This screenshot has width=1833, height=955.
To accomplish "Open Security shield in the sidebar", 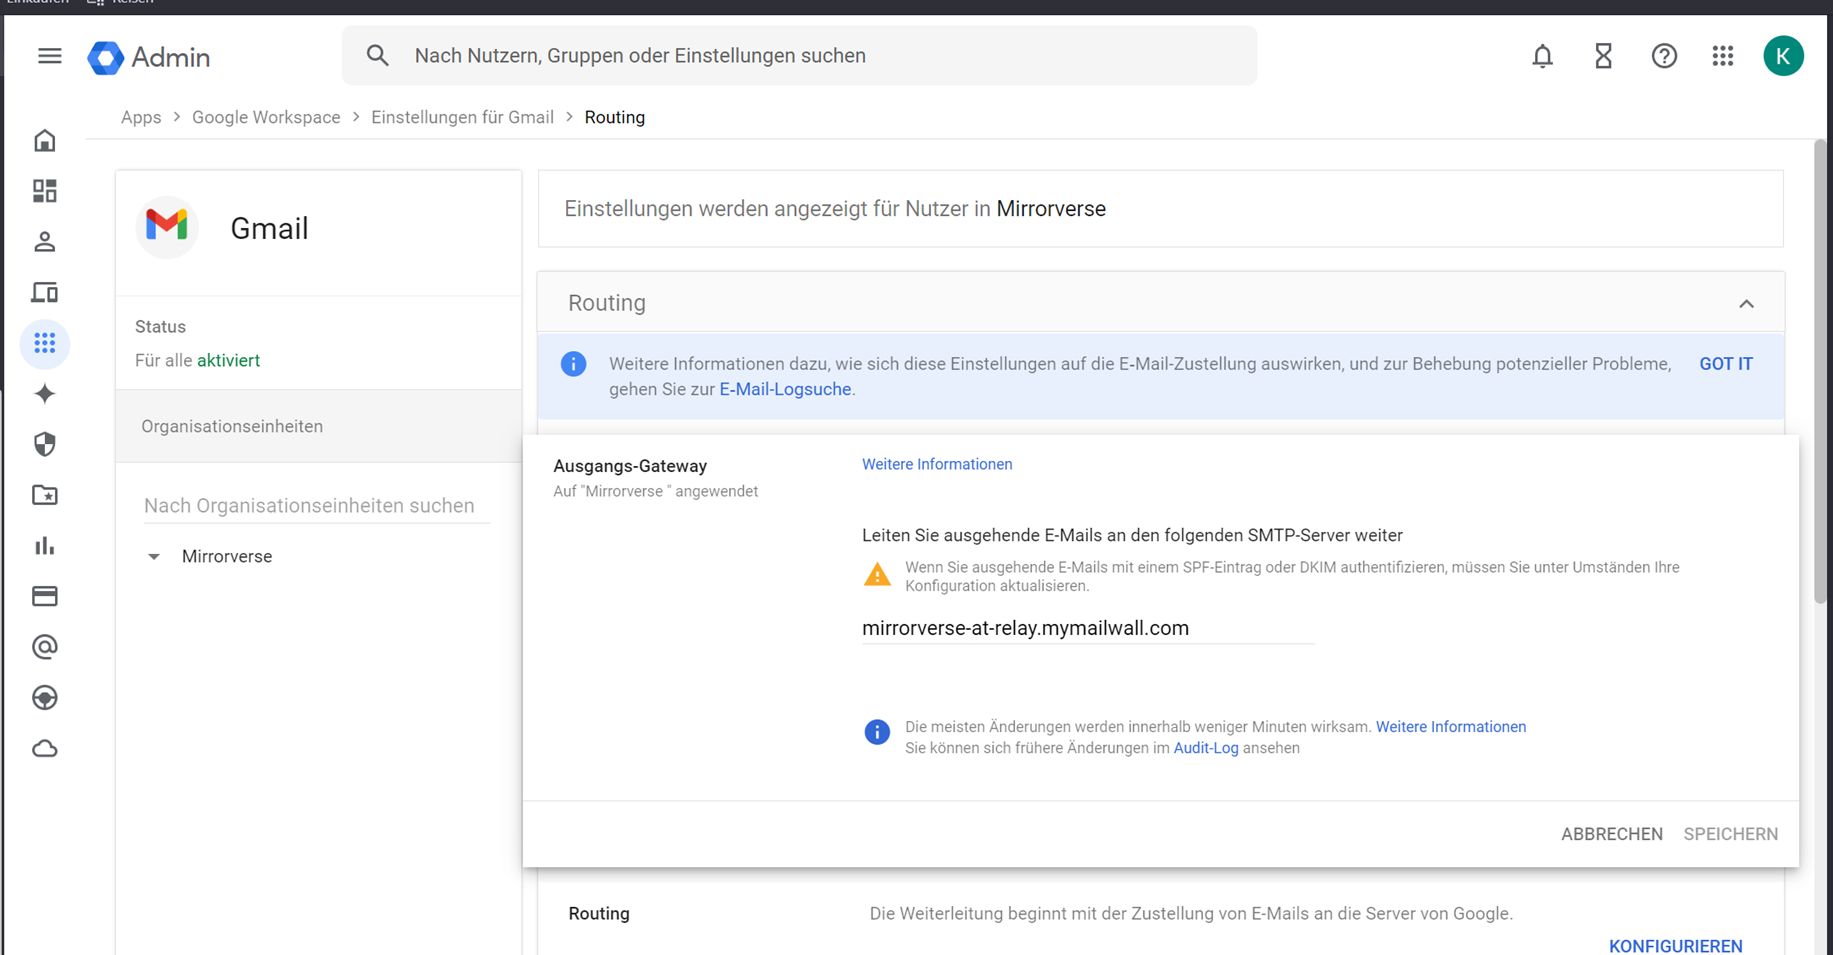I will pyautogui.click(x=45, y=444).
